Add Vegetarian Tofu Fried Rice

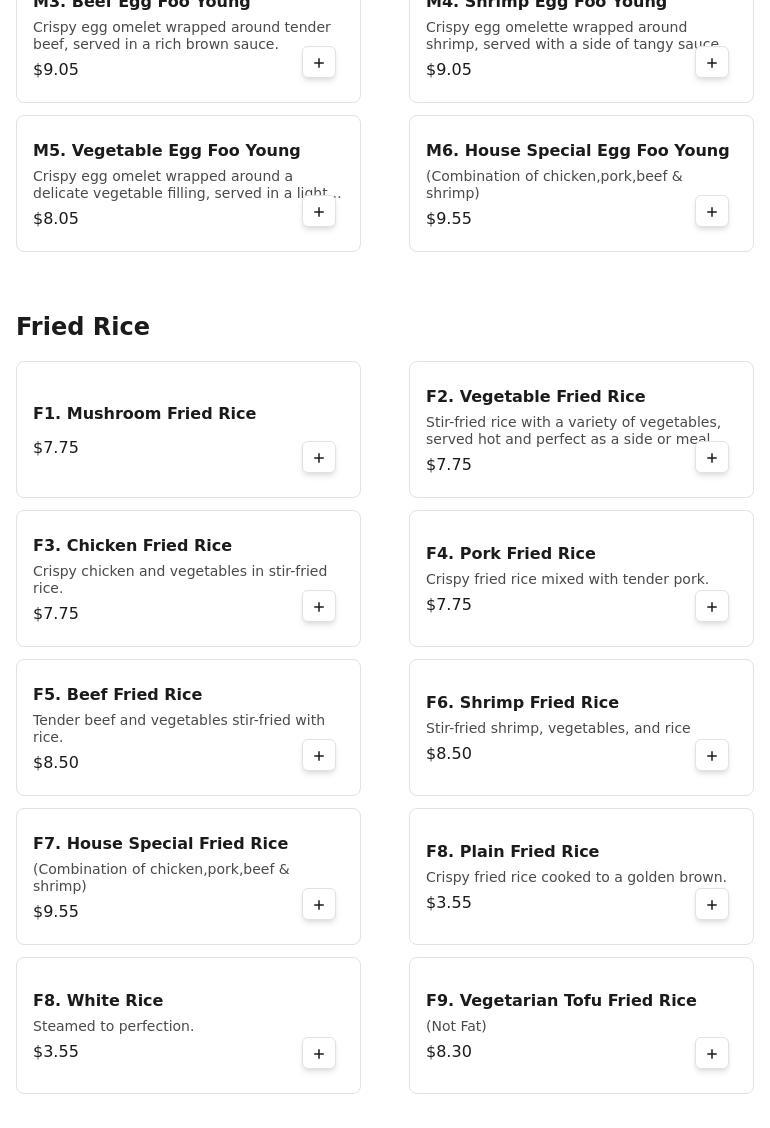point(712,1054)
